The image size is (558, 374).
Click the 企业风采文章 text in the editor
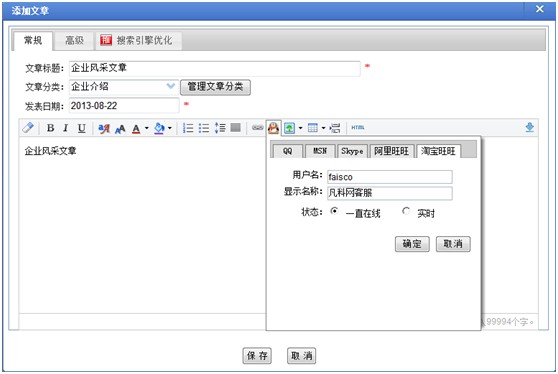point(50,151)
